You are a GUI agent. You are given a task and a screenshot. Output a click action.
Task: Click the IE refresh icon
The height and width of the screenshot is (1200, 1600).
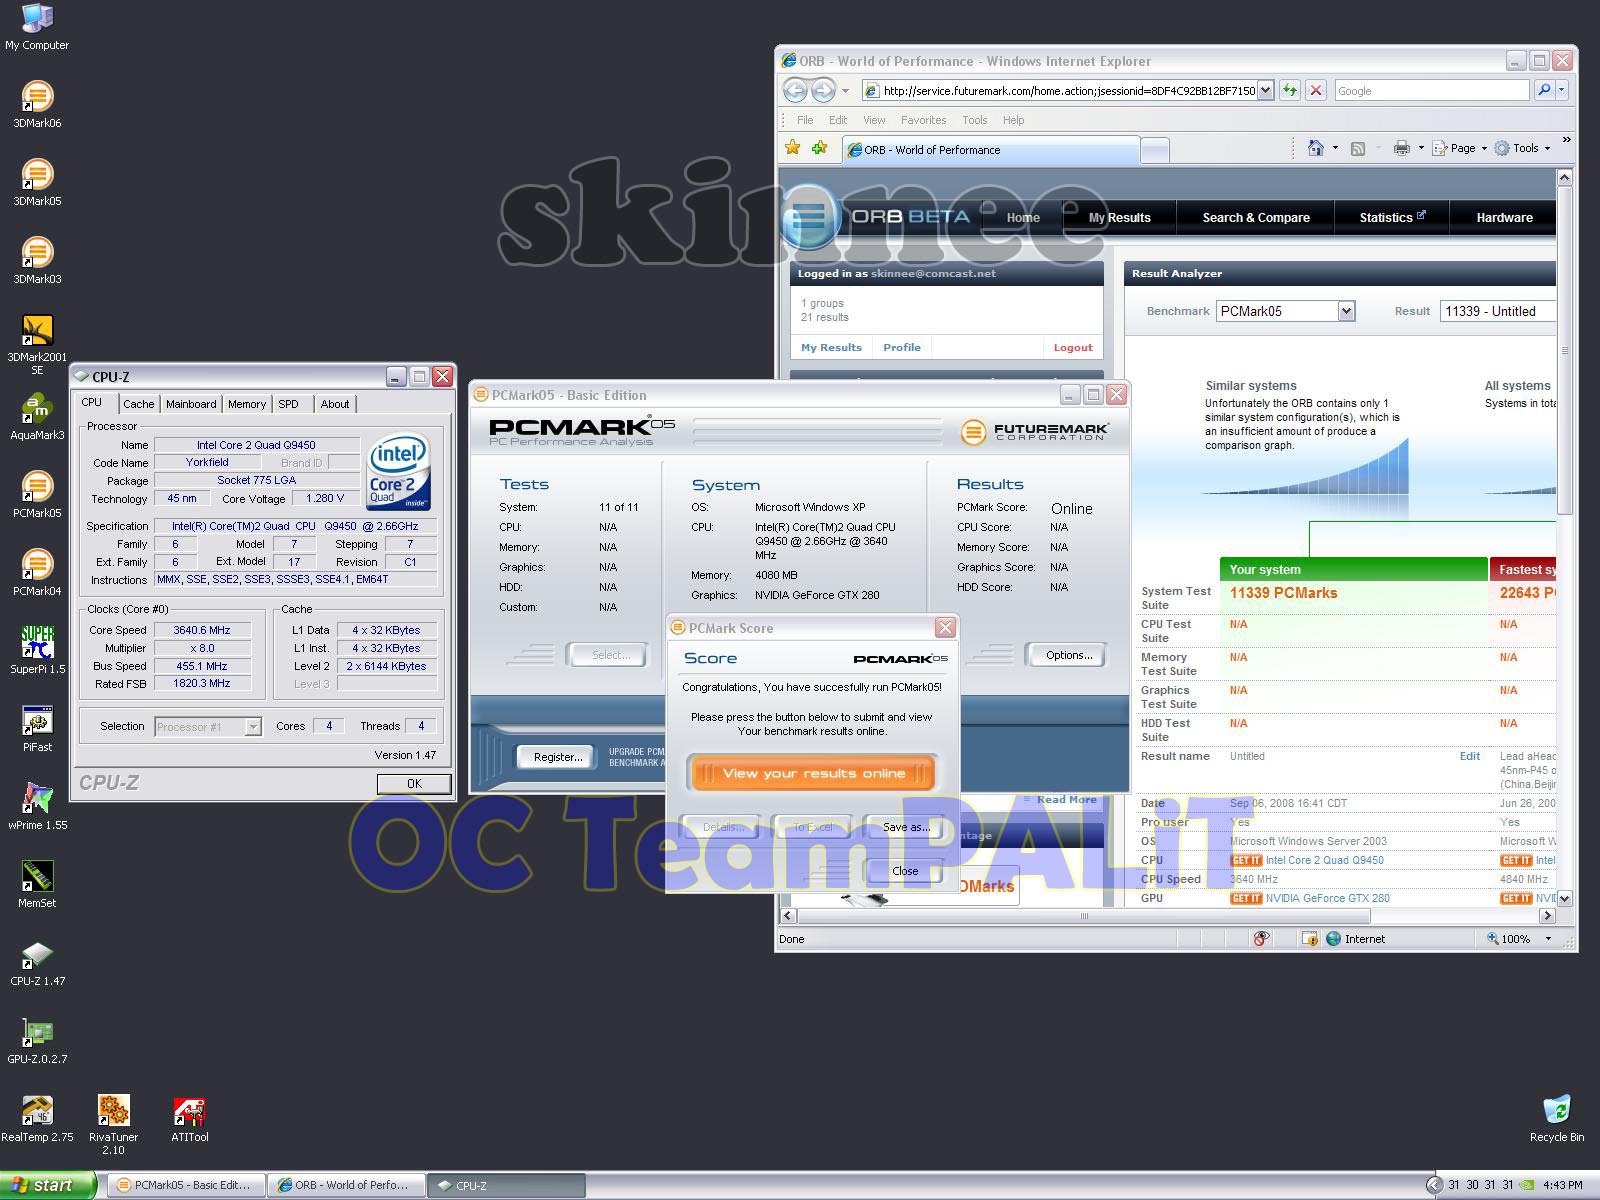coord(1290,90)
